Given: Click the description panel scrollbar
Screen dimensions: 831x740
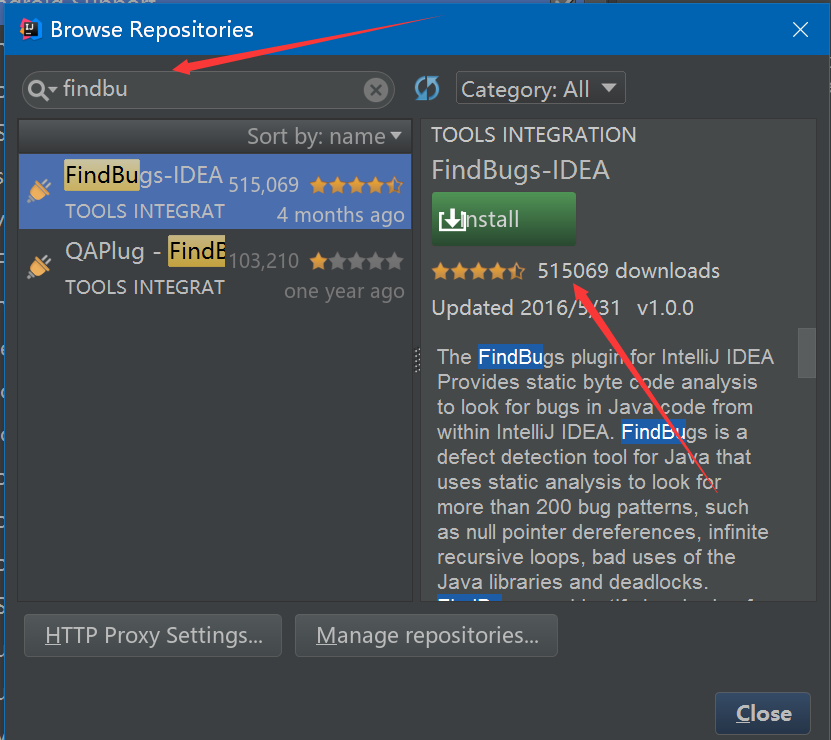Looking at the screenshot, I should coord(807,353).
